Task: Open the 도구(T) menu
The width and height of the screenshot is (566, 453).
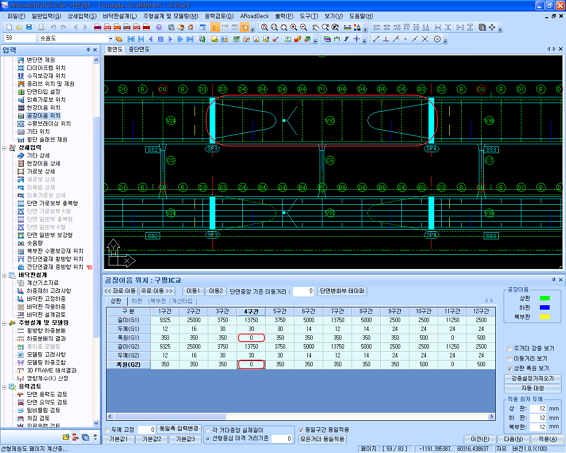Action: [309, 16]
